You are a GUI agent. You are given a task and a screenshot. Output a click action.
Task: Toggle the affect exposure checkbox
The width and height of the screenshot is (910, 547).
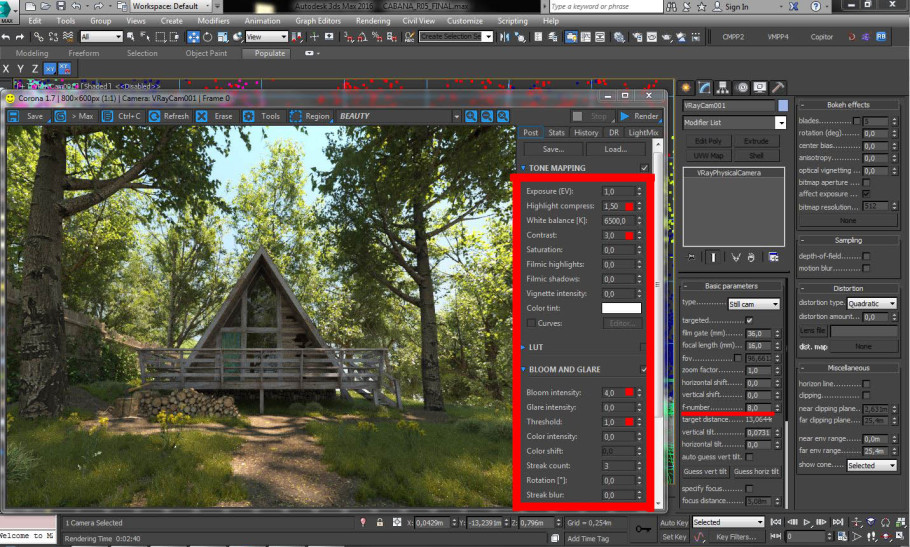(866, 194)
